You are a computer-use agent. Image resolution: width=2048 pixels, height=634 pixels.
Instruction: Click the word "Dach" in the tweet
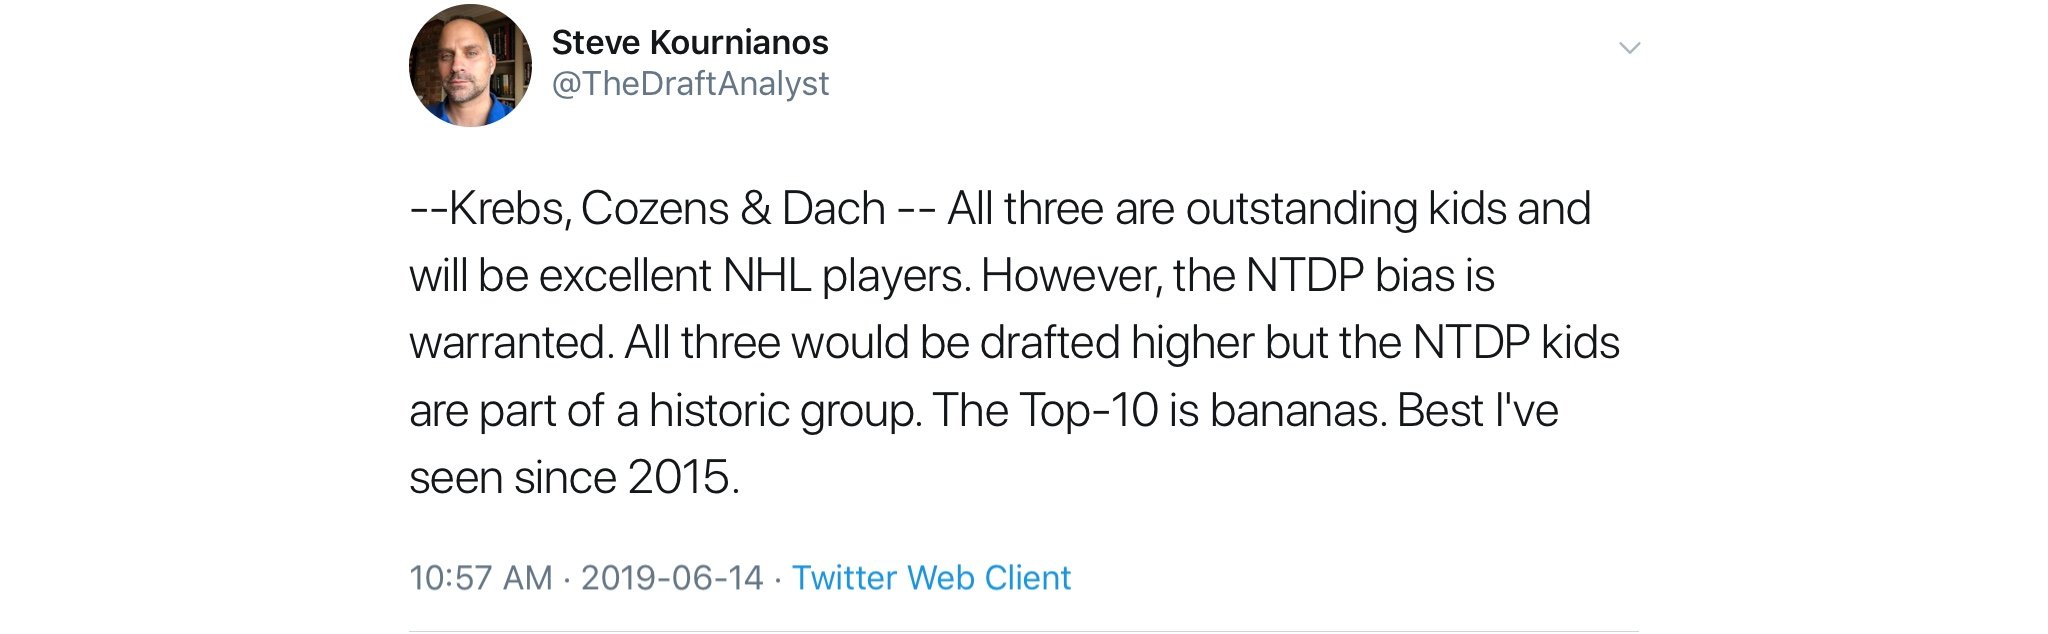[833, 209]
